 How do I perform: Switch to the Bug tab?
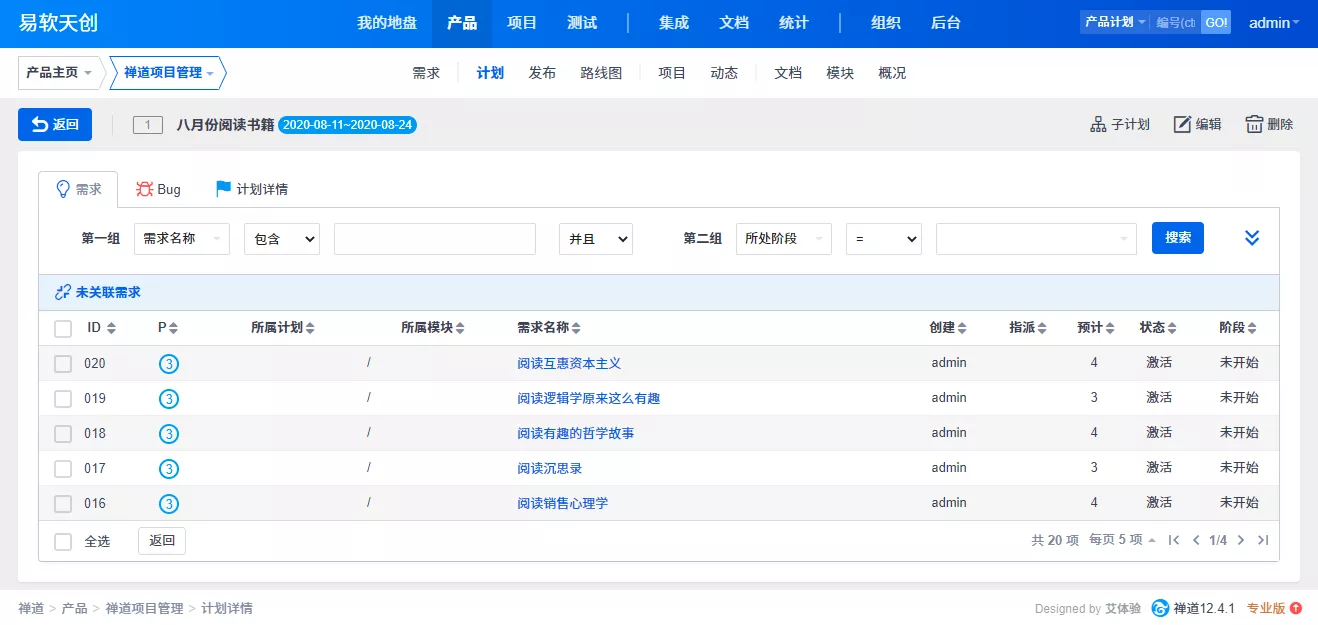point(158,189)
